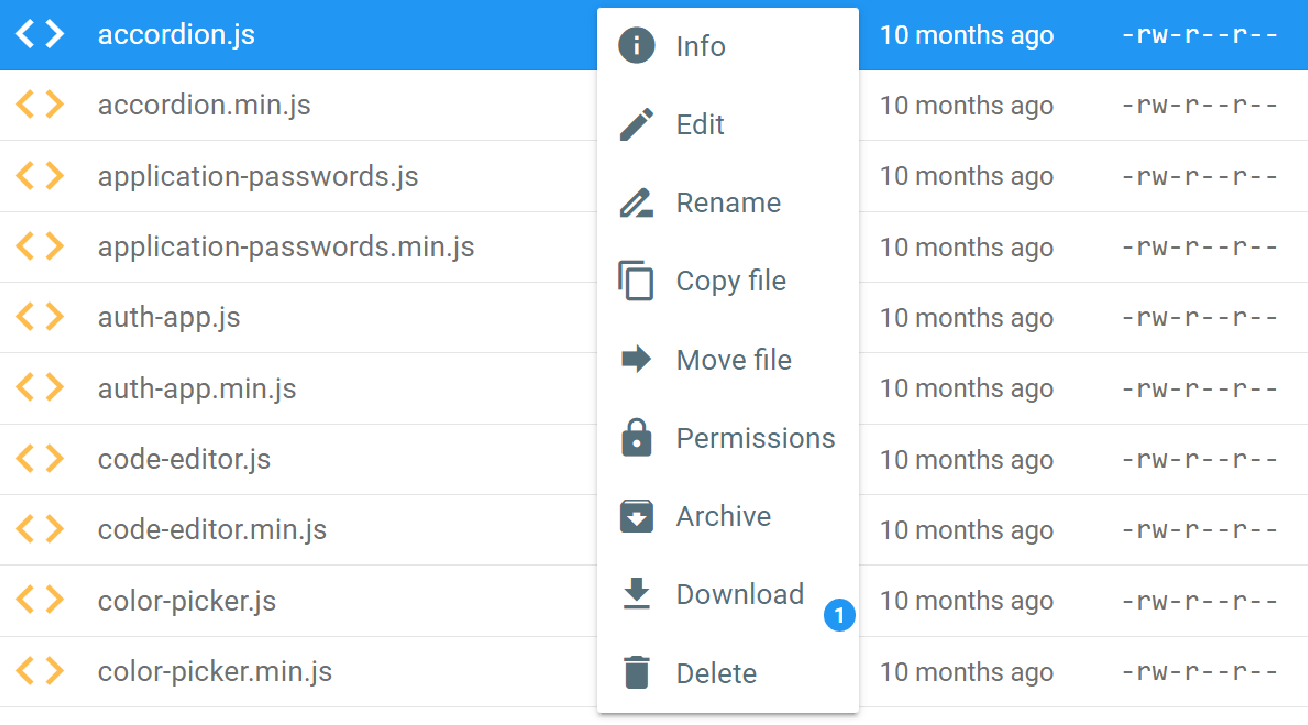Click the Move file arrow icon
This screenshot has height=725, width=1308.
(x=637, y=359)
